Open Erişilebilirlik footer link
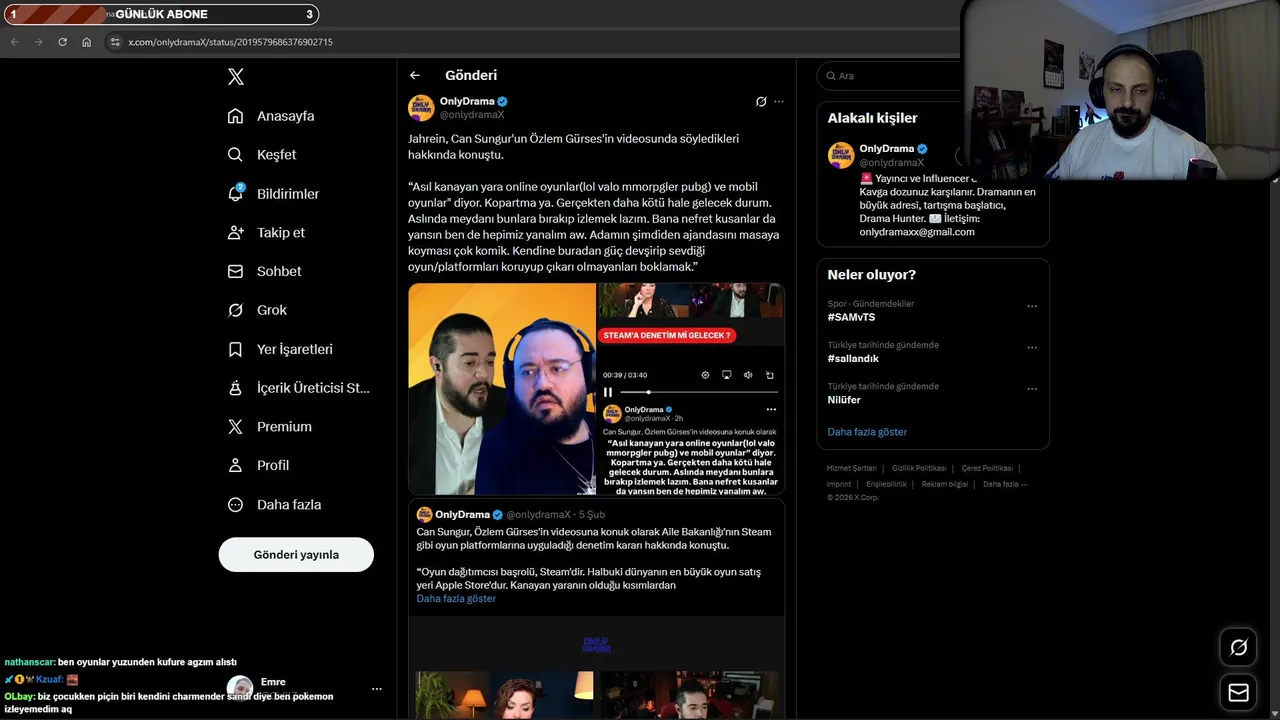Screen dimensions: 1280x720 pyautogui.click(x=886, y=484)
